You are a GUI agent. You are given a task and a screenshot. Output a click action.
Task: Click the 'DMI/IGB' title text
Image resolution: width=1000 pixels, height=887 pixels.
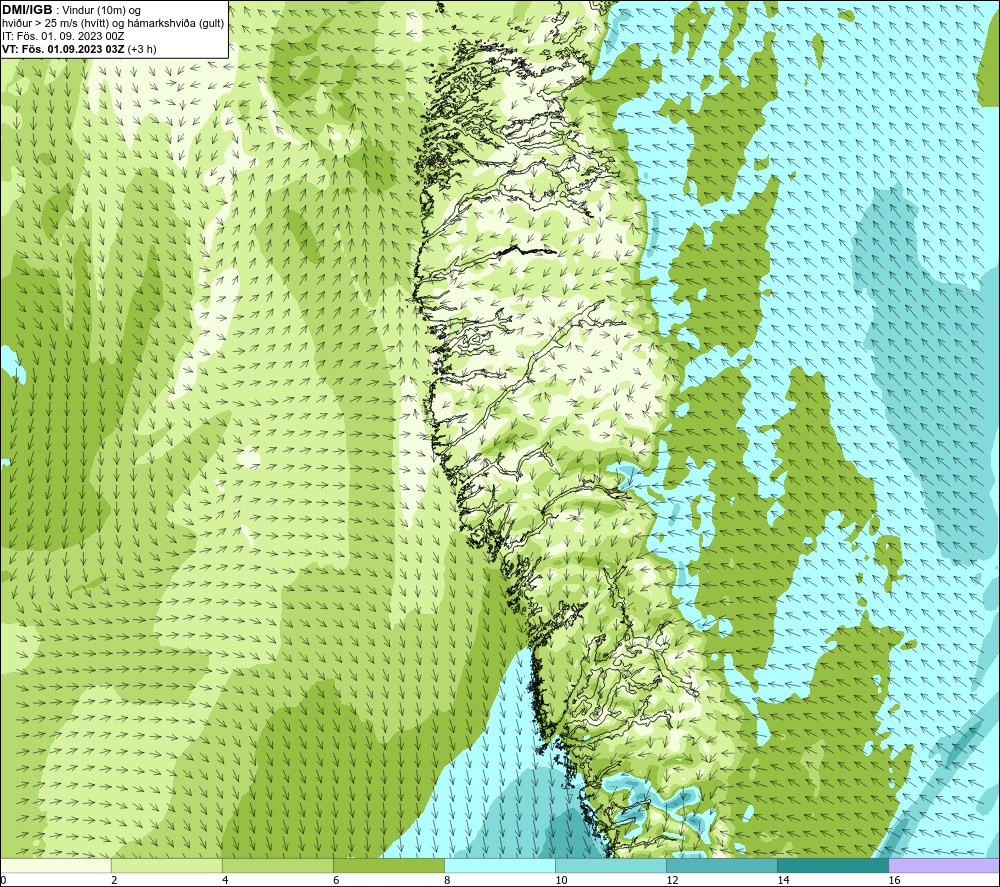(x=27, y=10)
